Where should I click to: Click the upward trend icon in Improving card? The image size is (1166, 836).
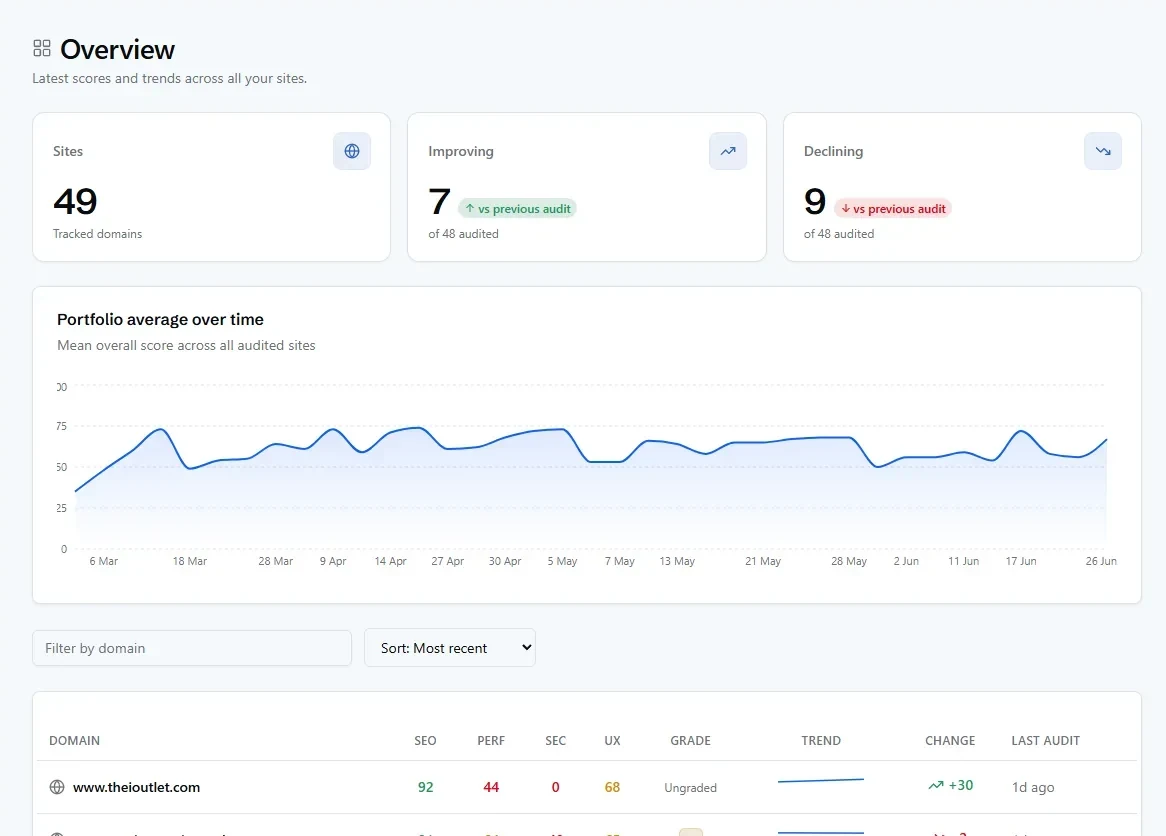pyautogui.click(x=728, y=151)
